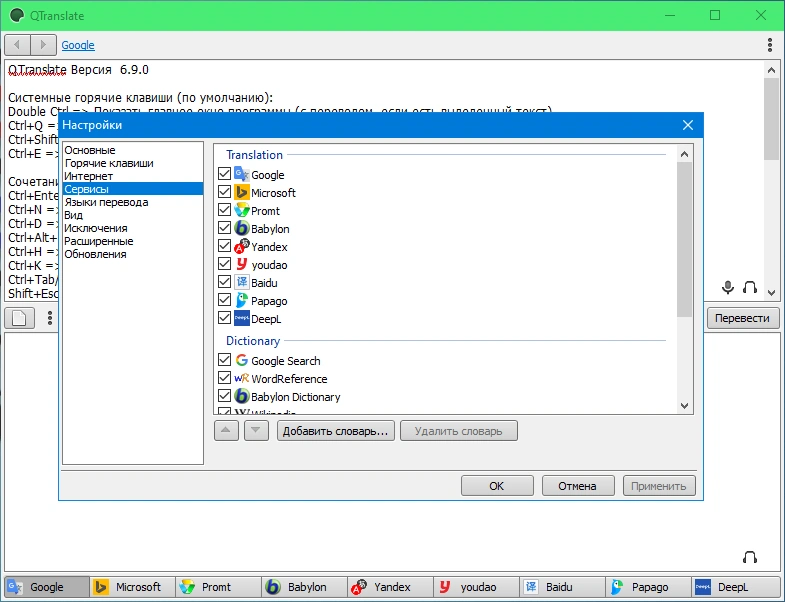The image size is (785, 602).
Task: Click the Применить button
Action: [659, 486]
